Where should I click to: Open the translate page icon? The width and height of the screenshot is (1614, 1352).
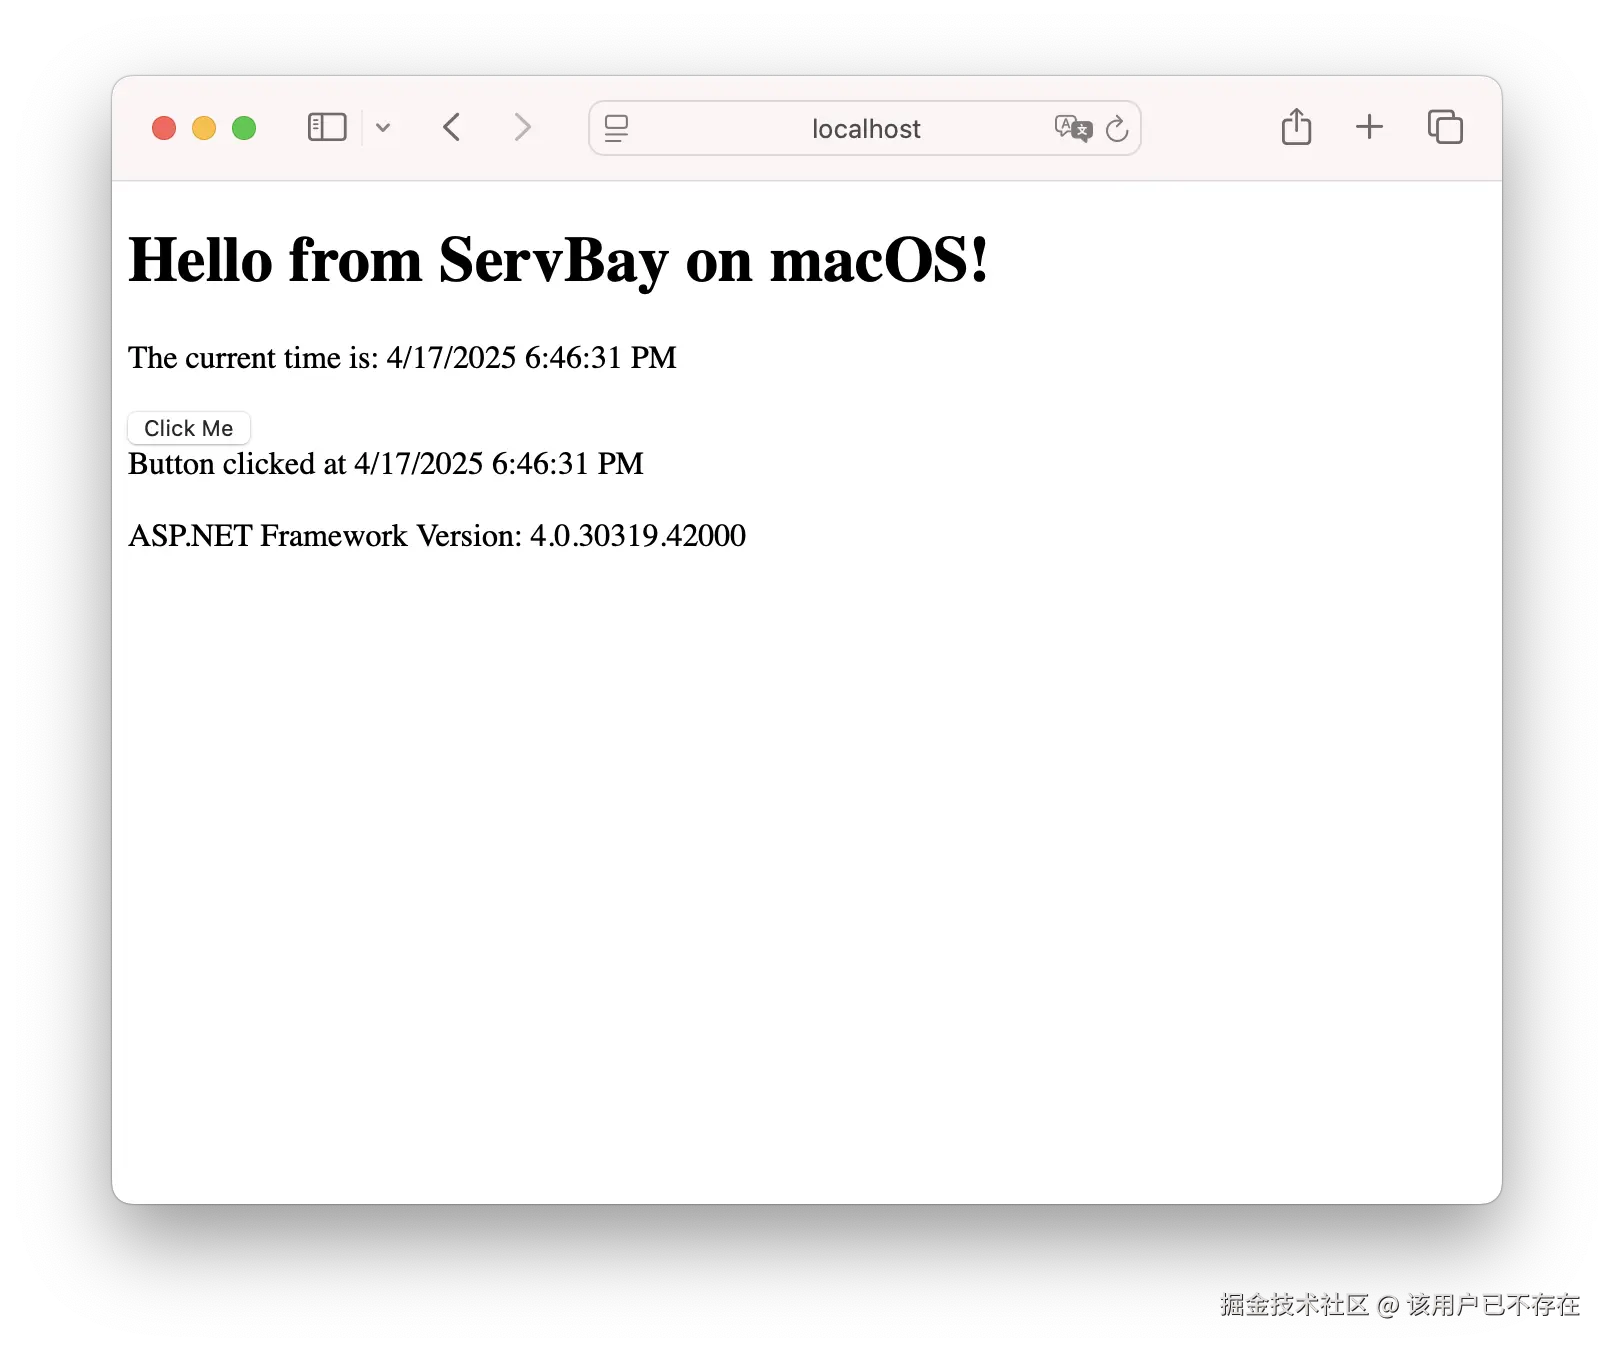coord(1073,128)
